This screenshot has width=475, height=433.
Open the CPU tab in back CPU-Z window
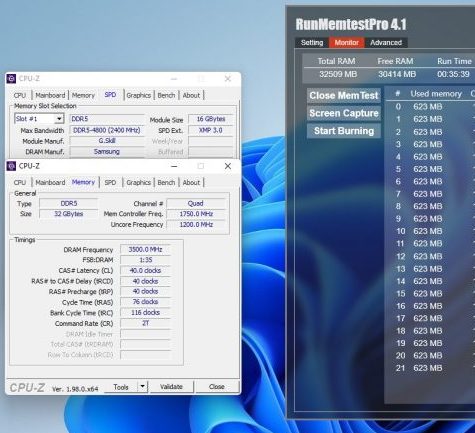pyautogui.click(x=20, y=95)
